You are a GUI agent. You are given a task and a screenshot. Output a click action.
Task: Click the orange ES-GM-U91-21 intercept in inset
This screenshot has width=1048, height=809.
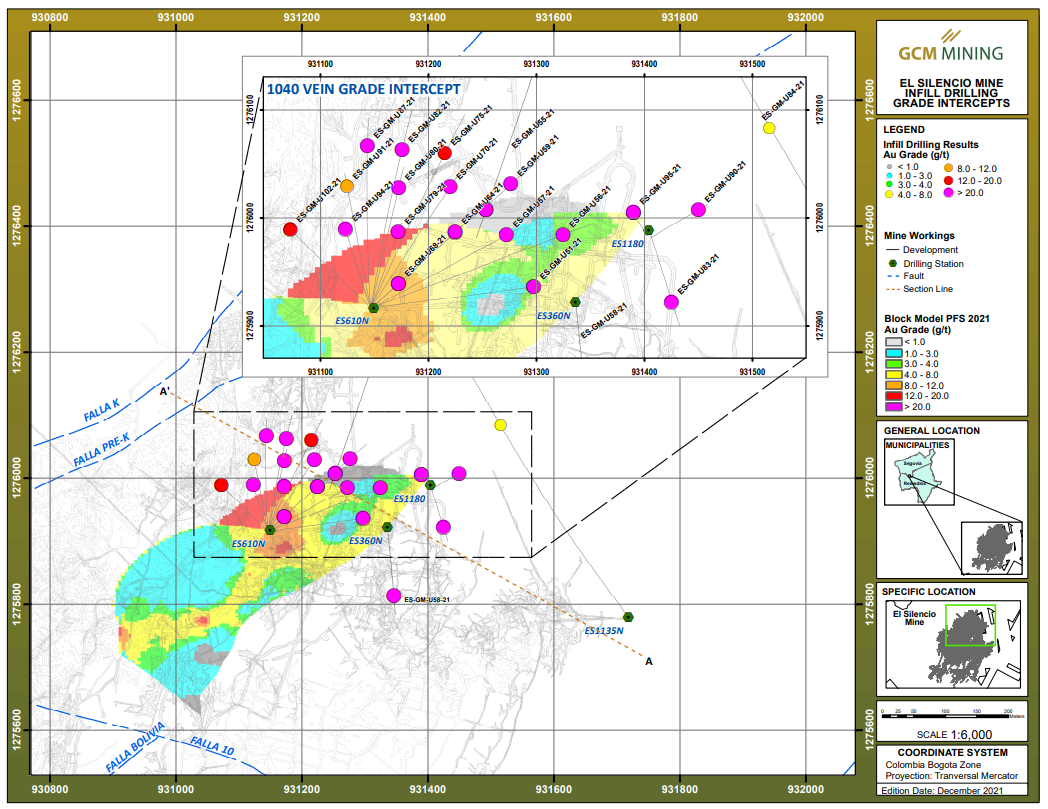[x=347, y=186]
